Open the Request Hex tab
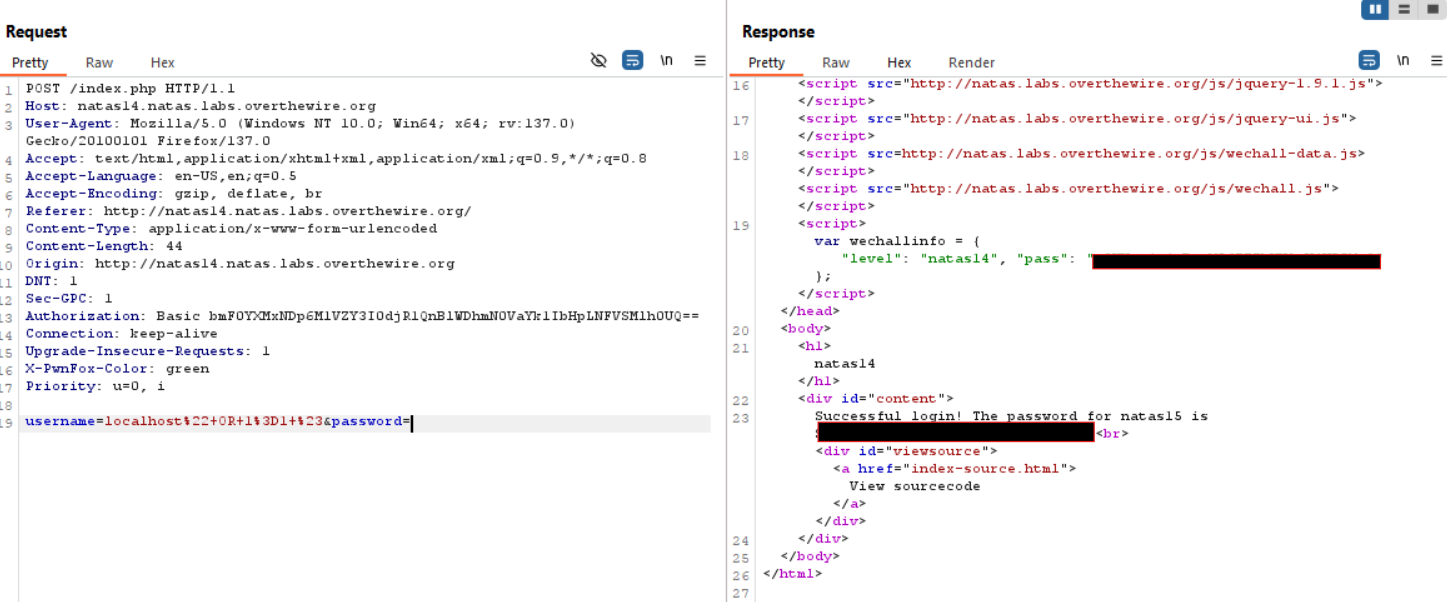Image resolution: width=1447 pixels, height=602 pixels. 162,63
